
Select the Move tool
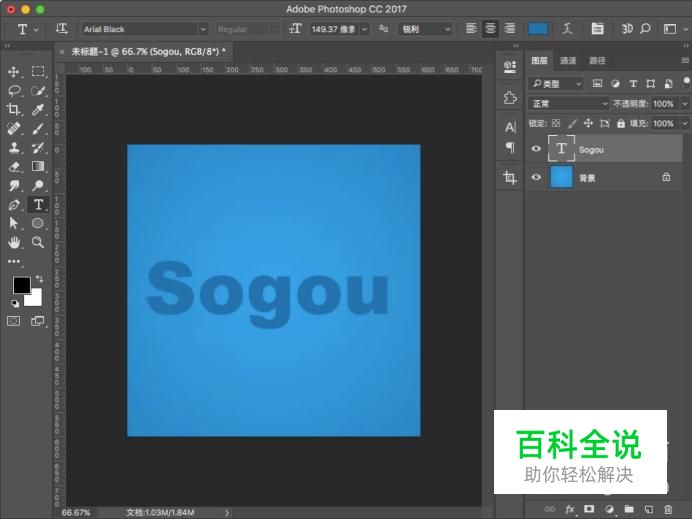point(14,72)
